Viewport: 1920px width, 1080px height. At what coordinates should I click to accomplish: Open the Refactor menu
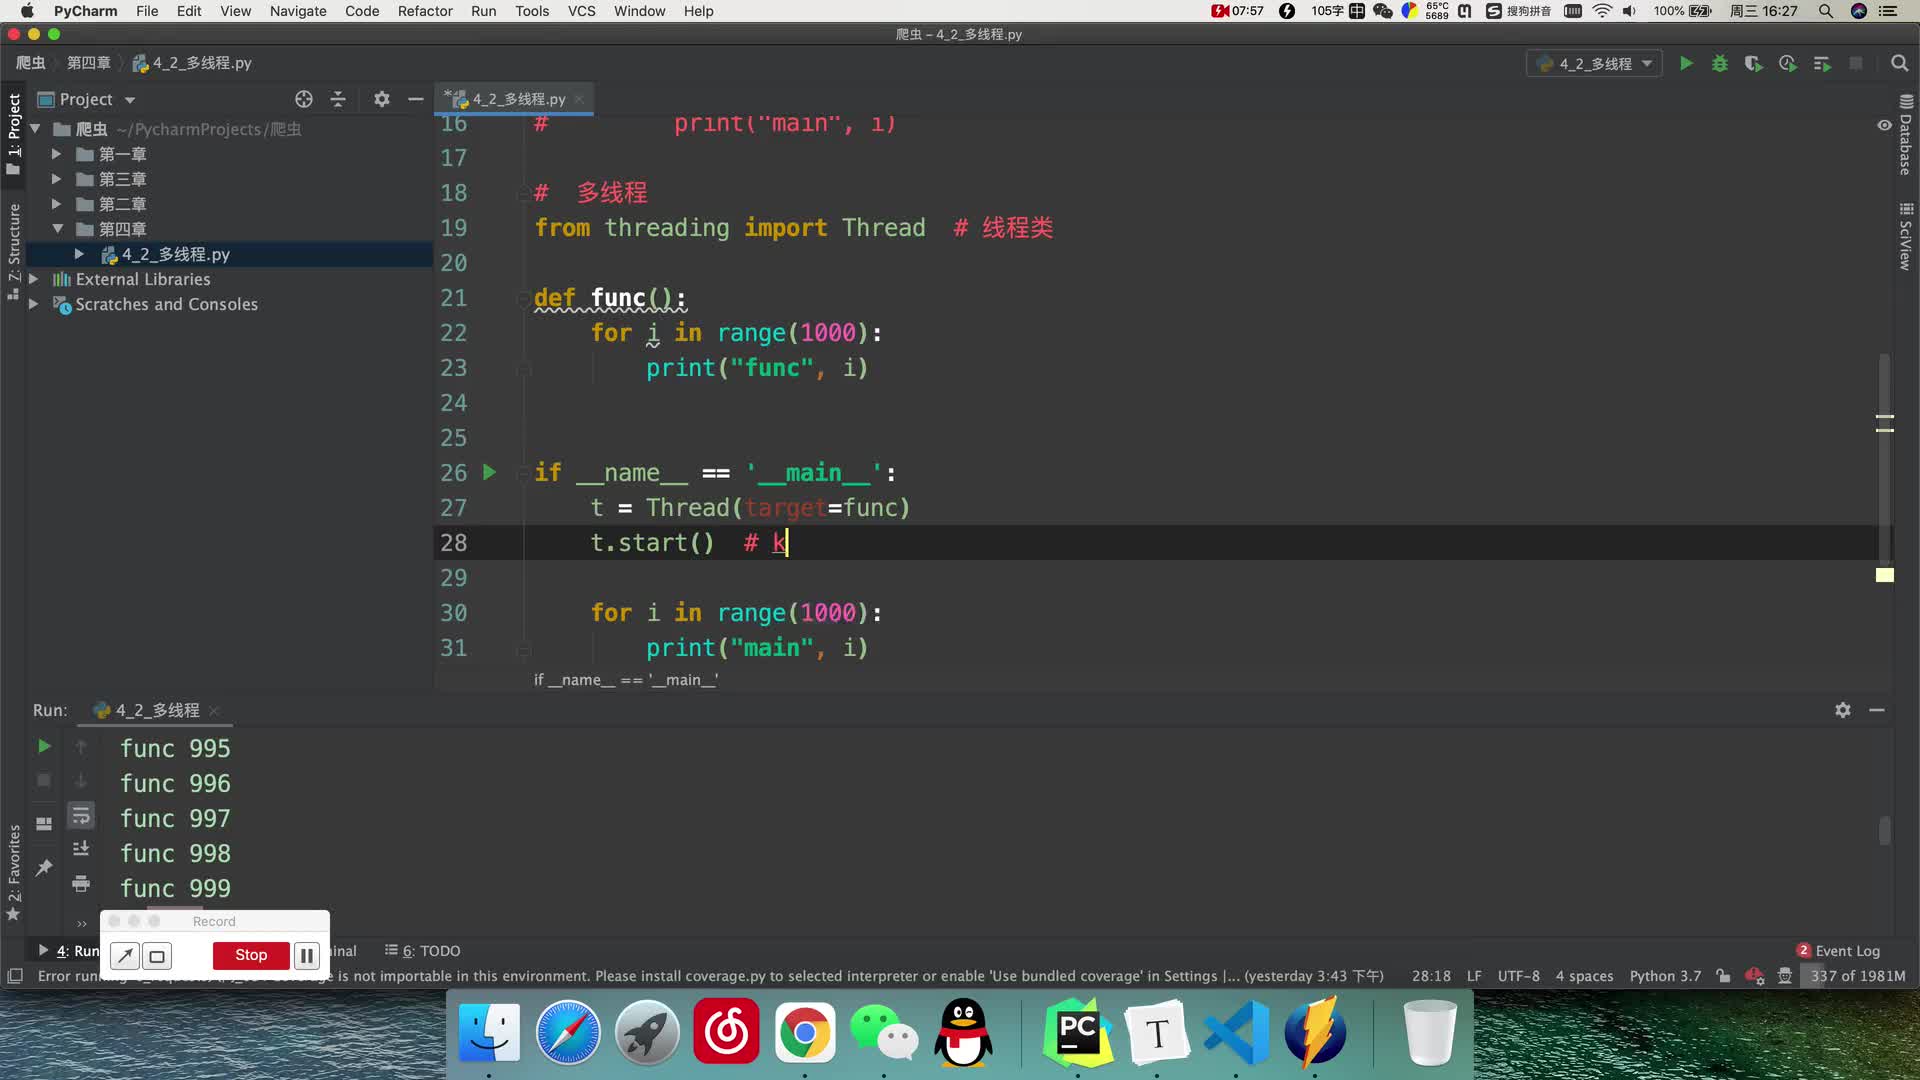[425, 11]
